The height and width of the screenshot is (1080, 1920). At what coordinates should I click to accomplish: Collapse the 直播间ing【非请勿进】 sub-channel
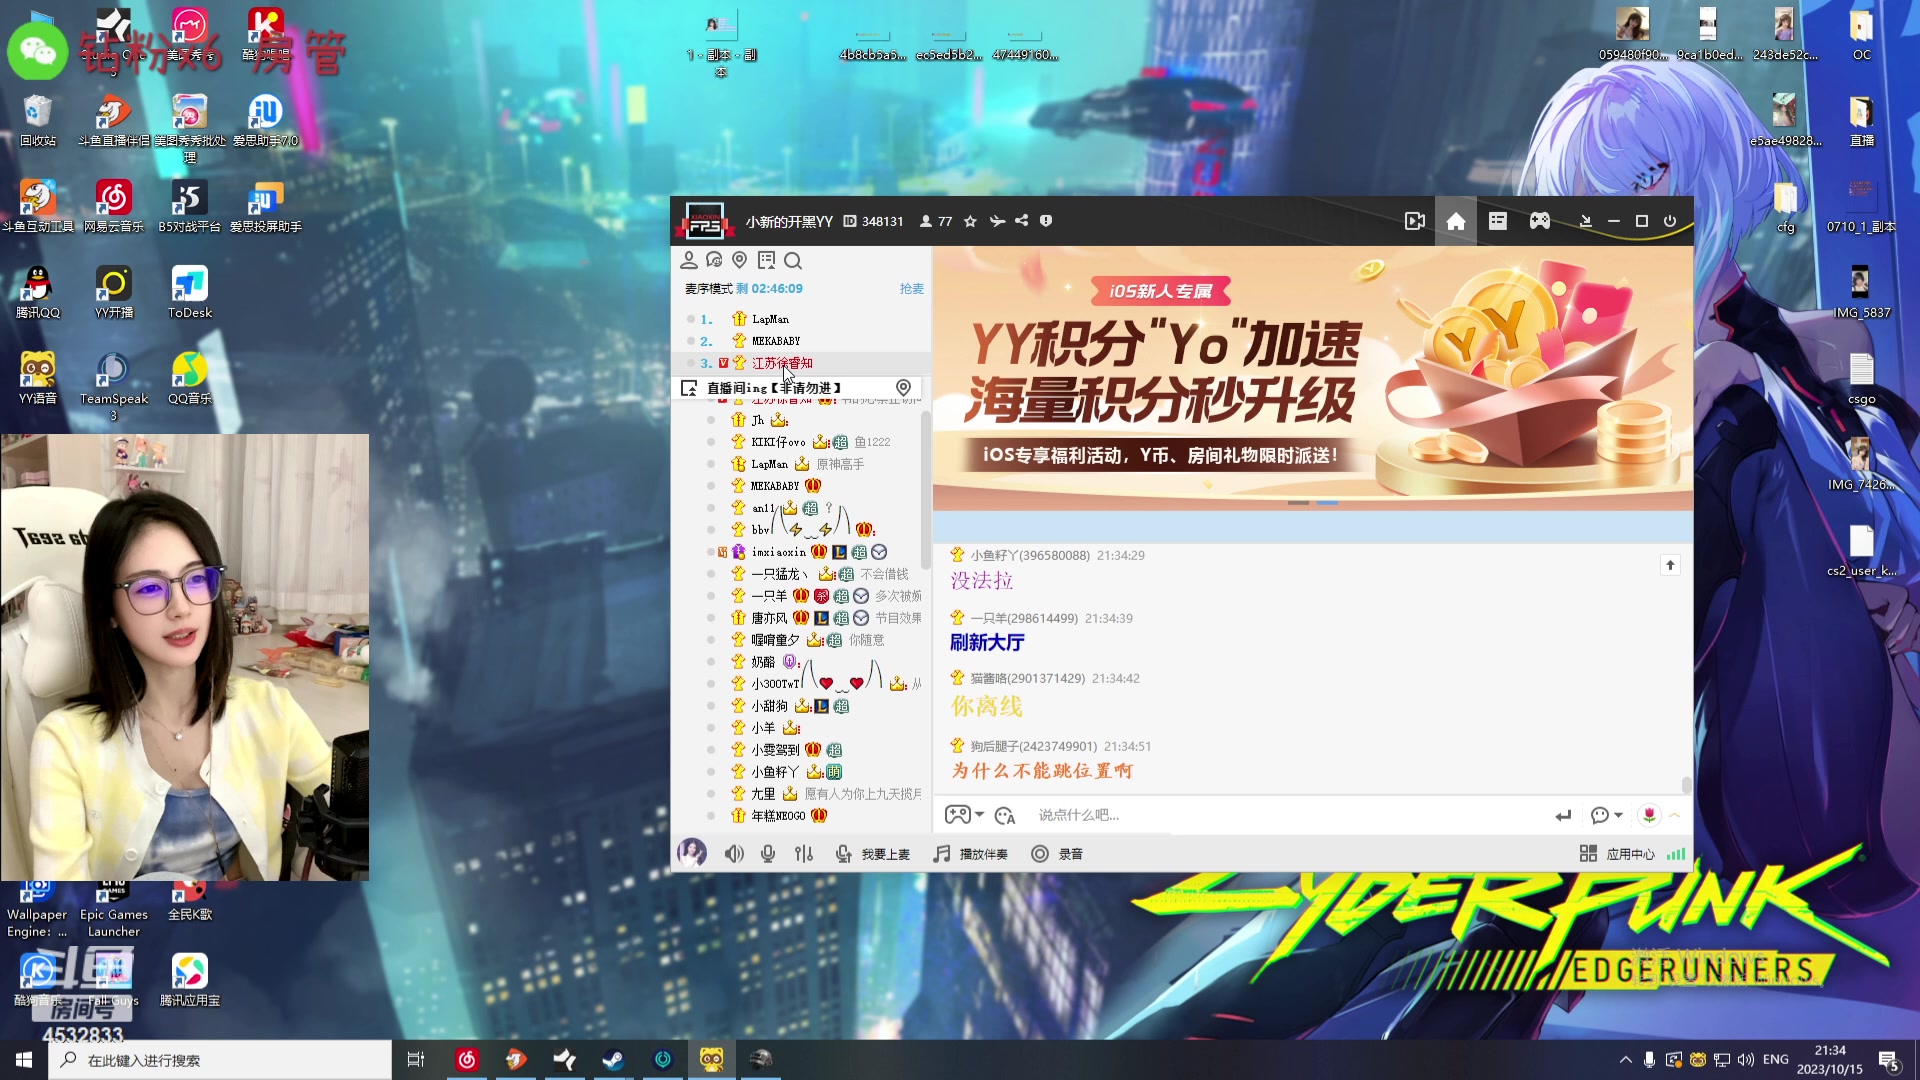pos(689,388)
